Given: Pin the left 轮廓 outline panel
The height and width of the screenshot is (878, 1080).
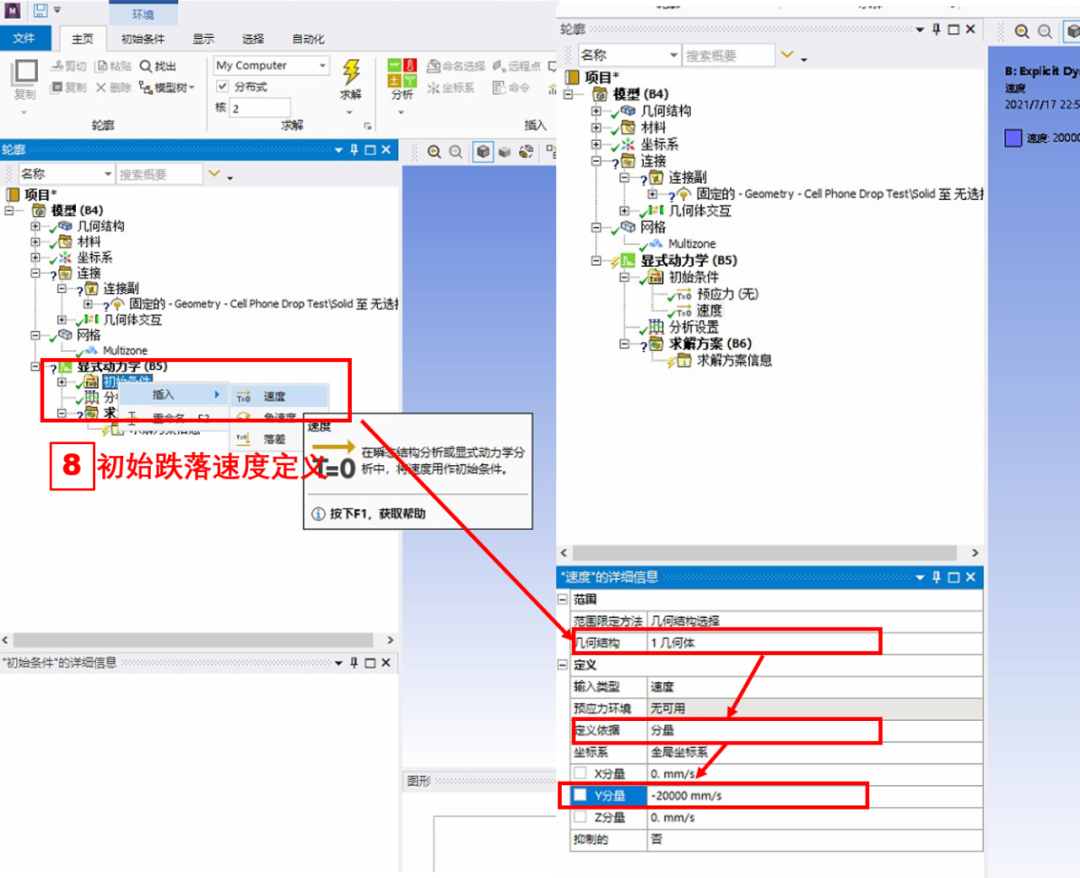Looking at the screenshot, I should tap(354, 149).
